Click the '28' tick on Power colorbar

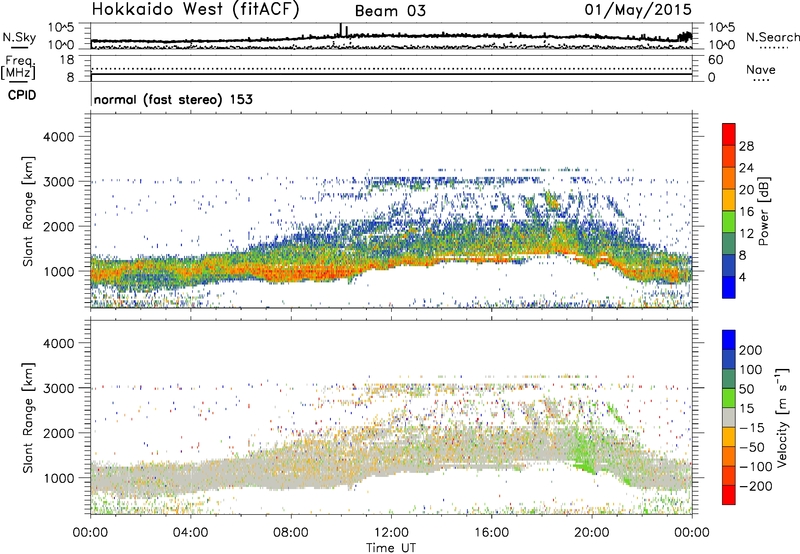[x=746, y=146]
